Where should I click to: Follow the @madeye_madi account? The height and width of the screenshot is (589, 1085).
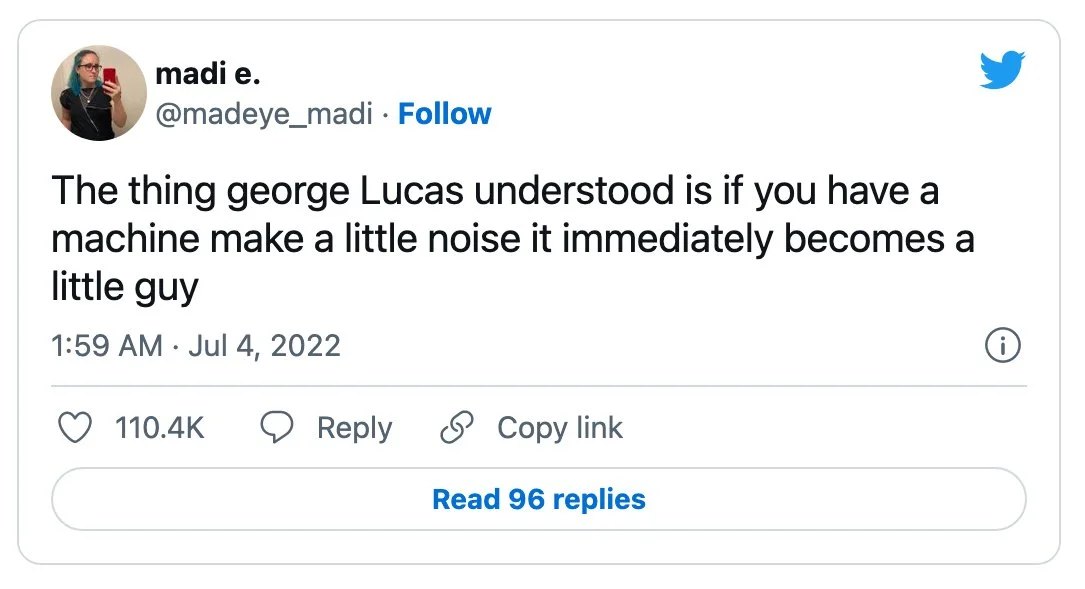coord(444,114)
